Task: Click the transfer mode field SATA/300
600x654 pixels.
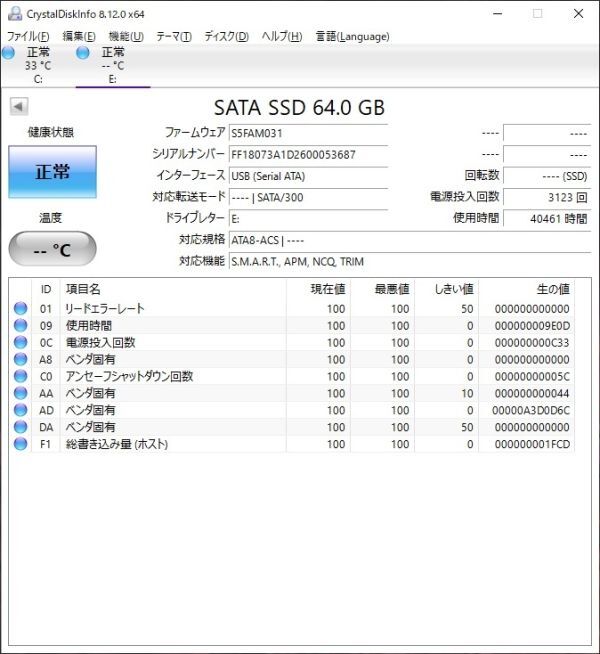Action: point(309,197)
